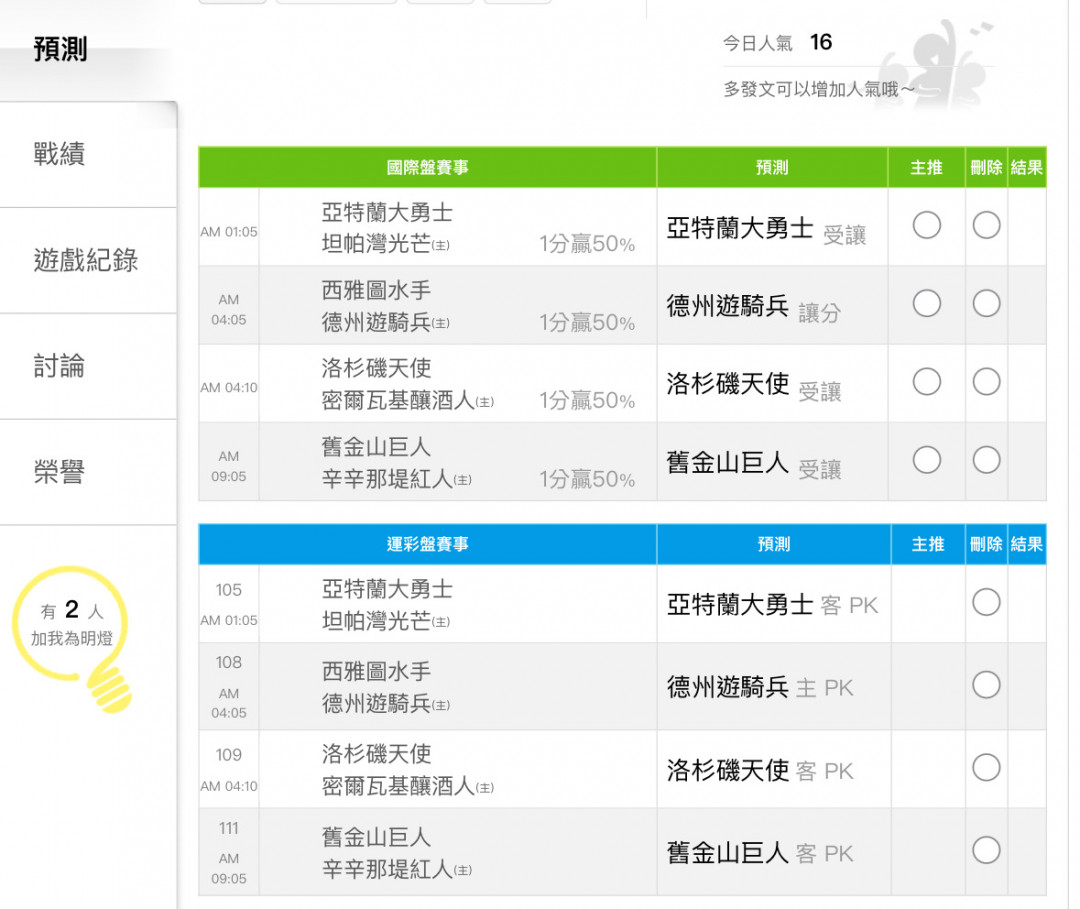Viewport: 1080px width, 909px height.
Task: Open the 預測 sidebar tab
Action: point(61,50)
